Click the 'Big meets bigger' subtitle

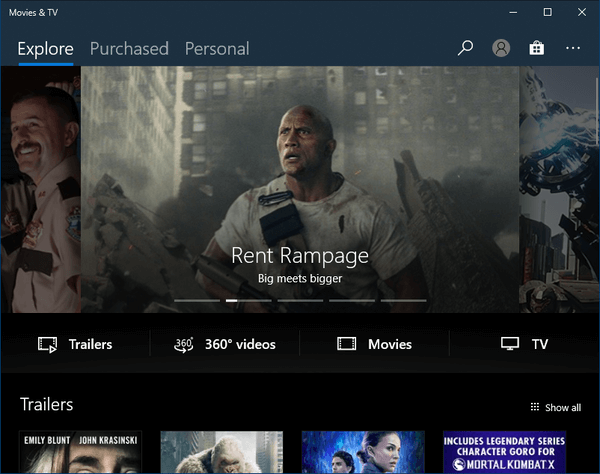[300, 279]
